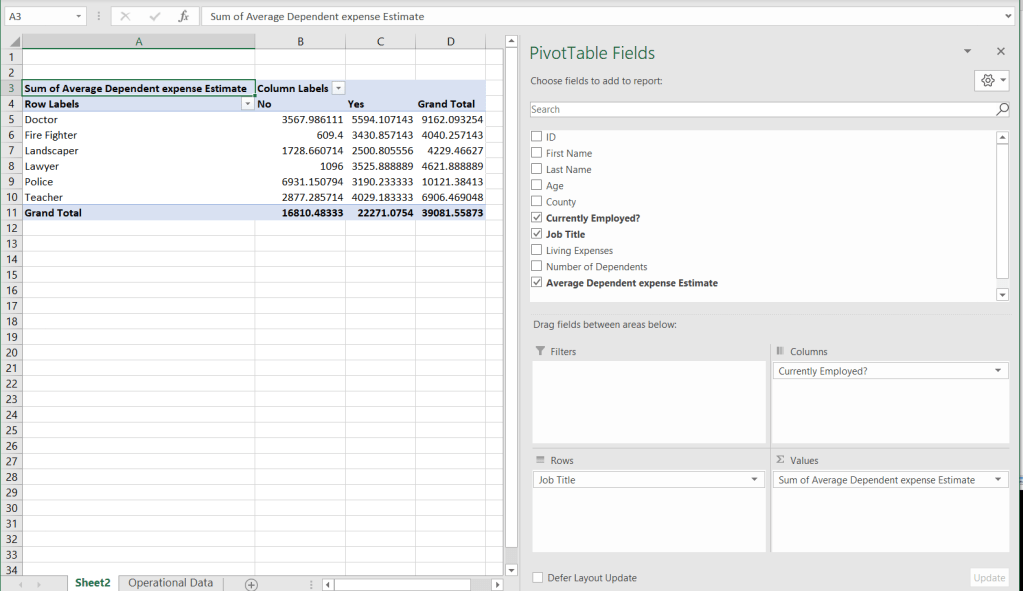The height and width of the screenshot is (591, 1023).
Task: Click the Search fields input box
Action: [x=760, y=110]
